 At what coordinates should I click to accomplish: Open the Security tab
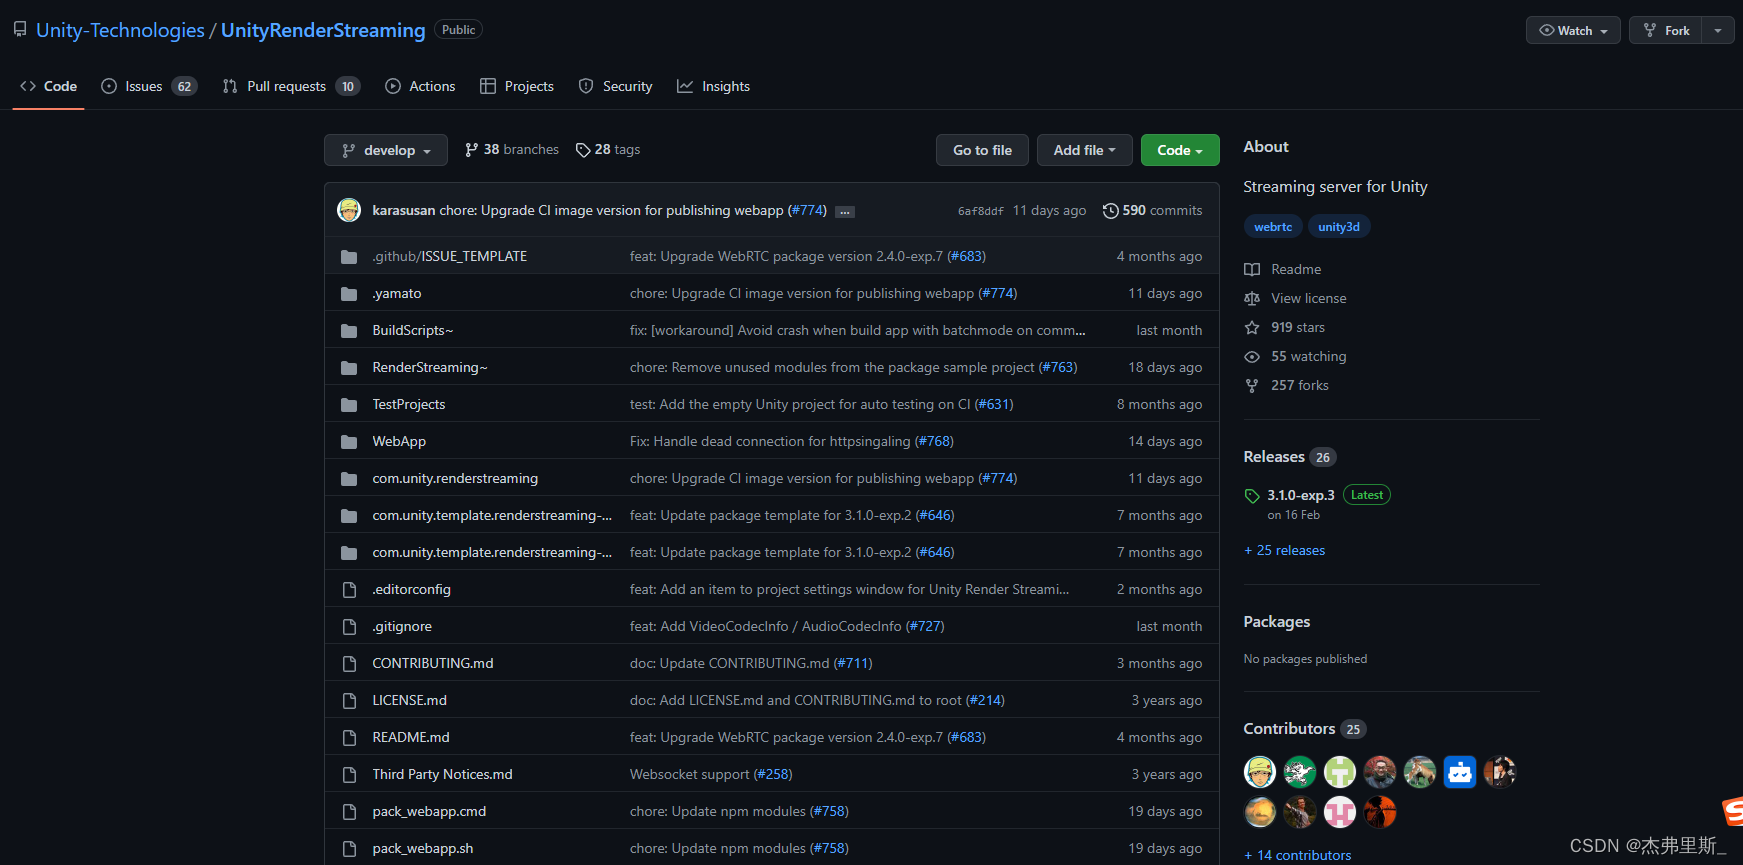616,86
